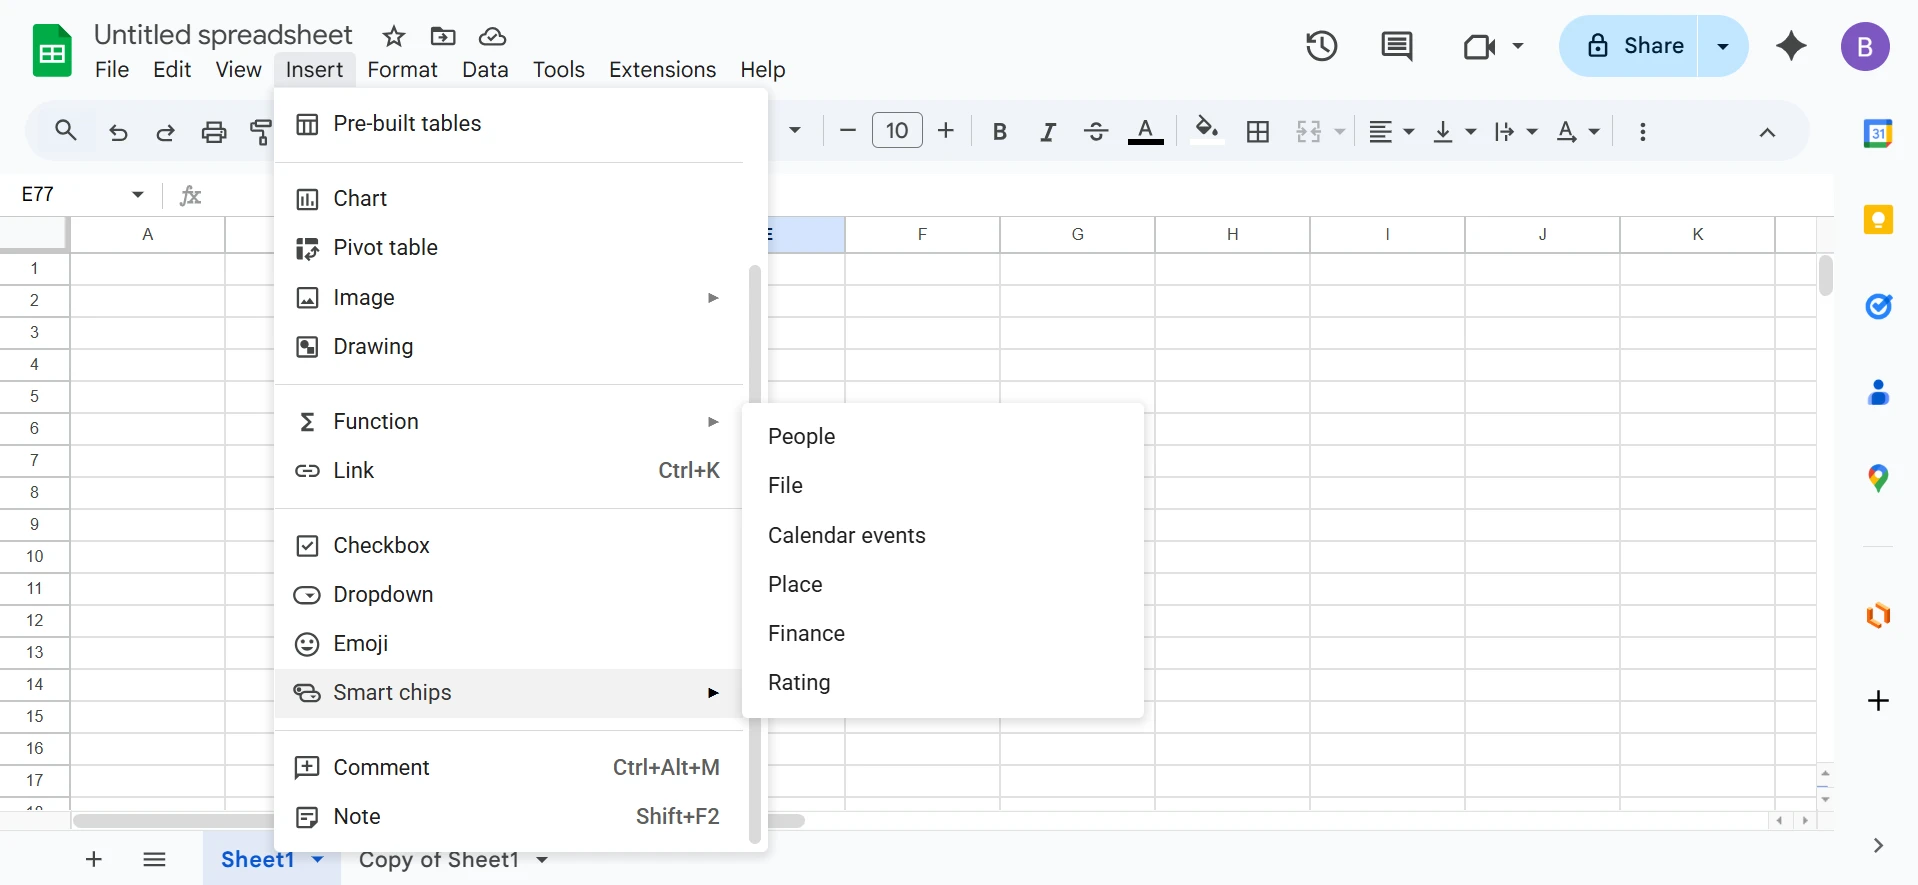Toggle strikethrough formatting
Image resolution: width=1918 pixels, height=885 pixels.
[1096, 132]
